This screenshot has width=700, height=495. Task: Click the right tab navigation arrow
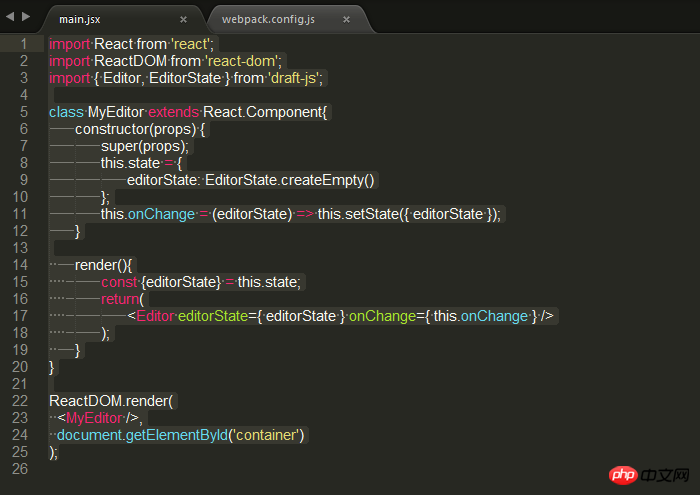click(x=25, y=18)
